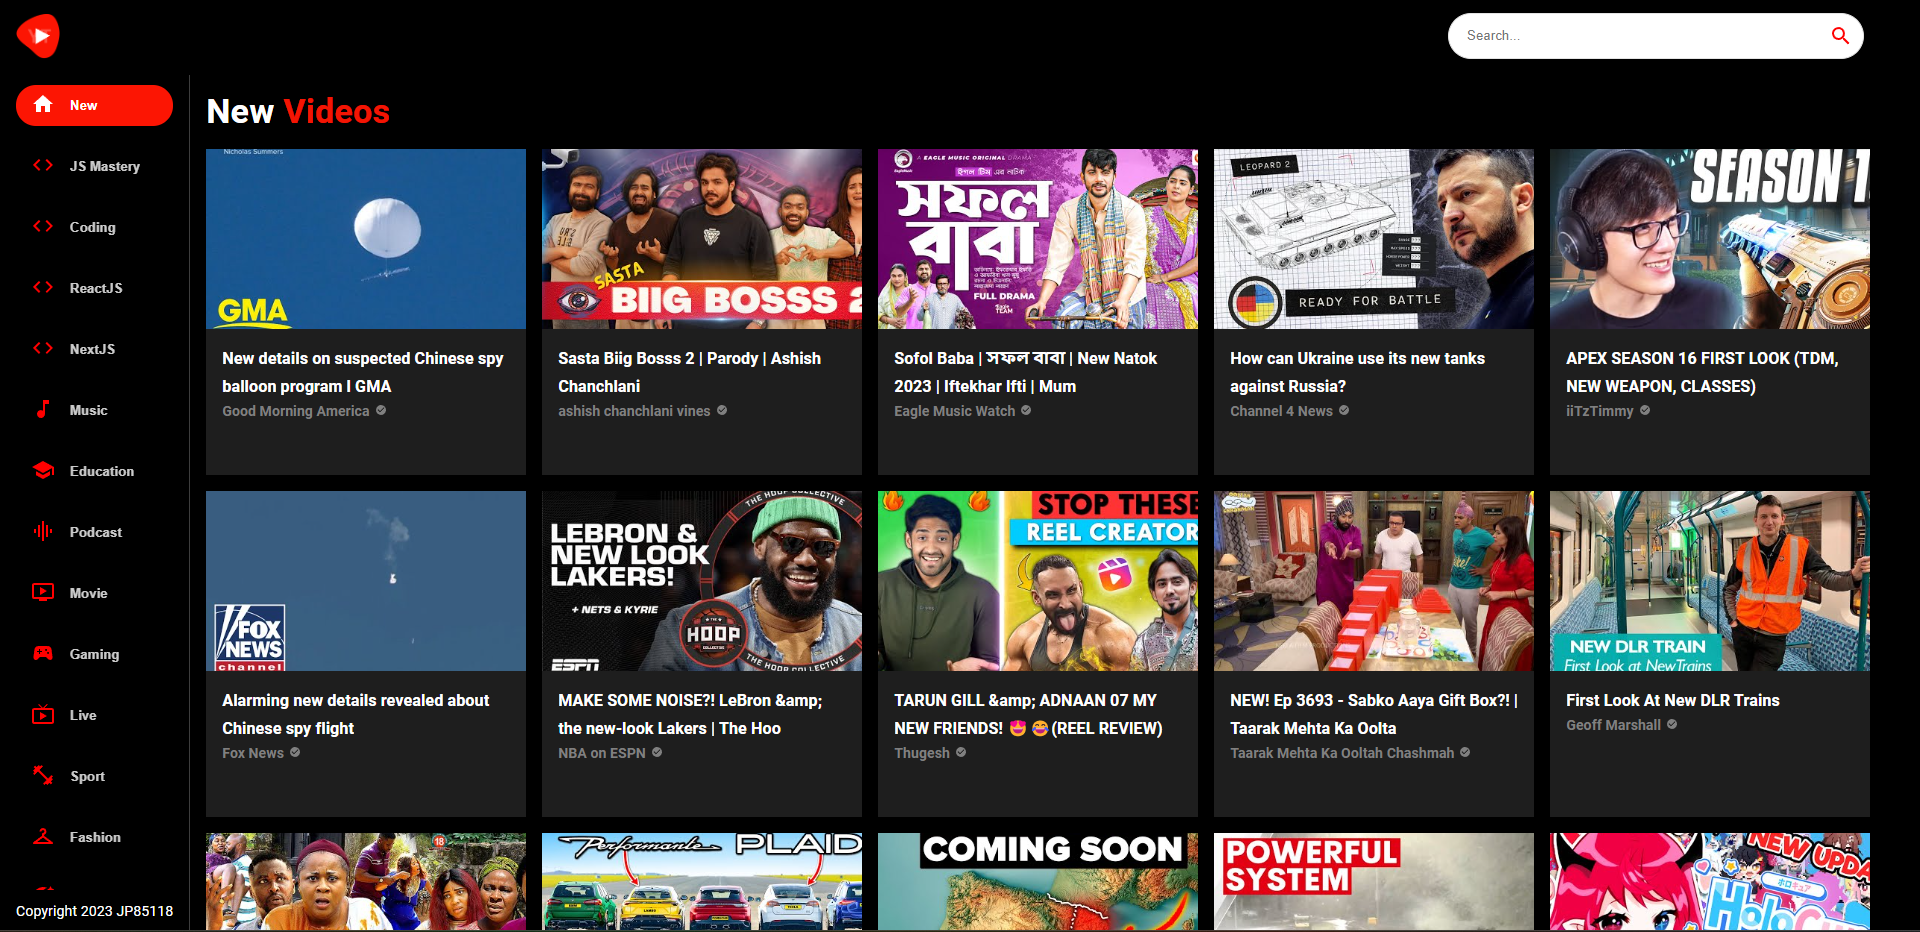Click the Education graduation cap icon
Viewport: 1920px width, 932px height.
point(43,471)
